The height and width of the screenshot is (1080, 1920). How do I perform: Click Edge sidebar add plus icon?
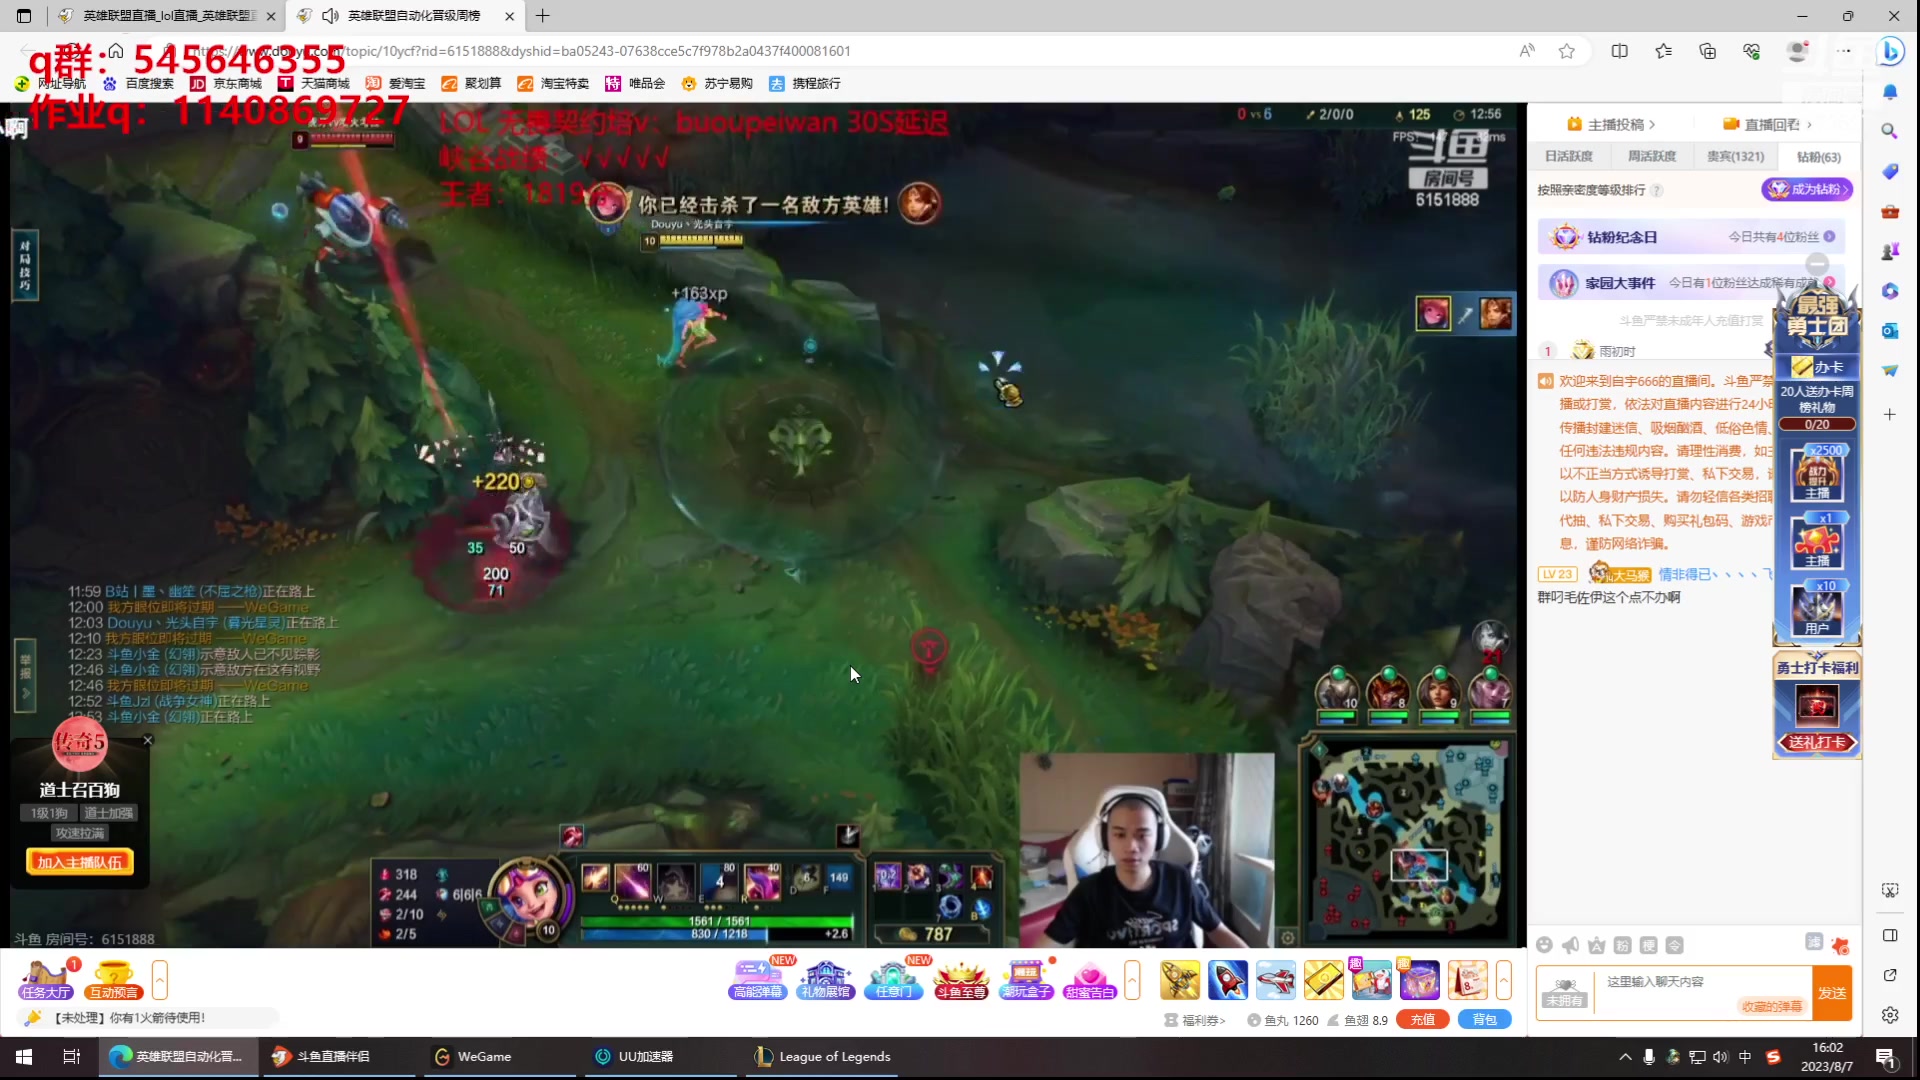click(x=1889, y=414)
